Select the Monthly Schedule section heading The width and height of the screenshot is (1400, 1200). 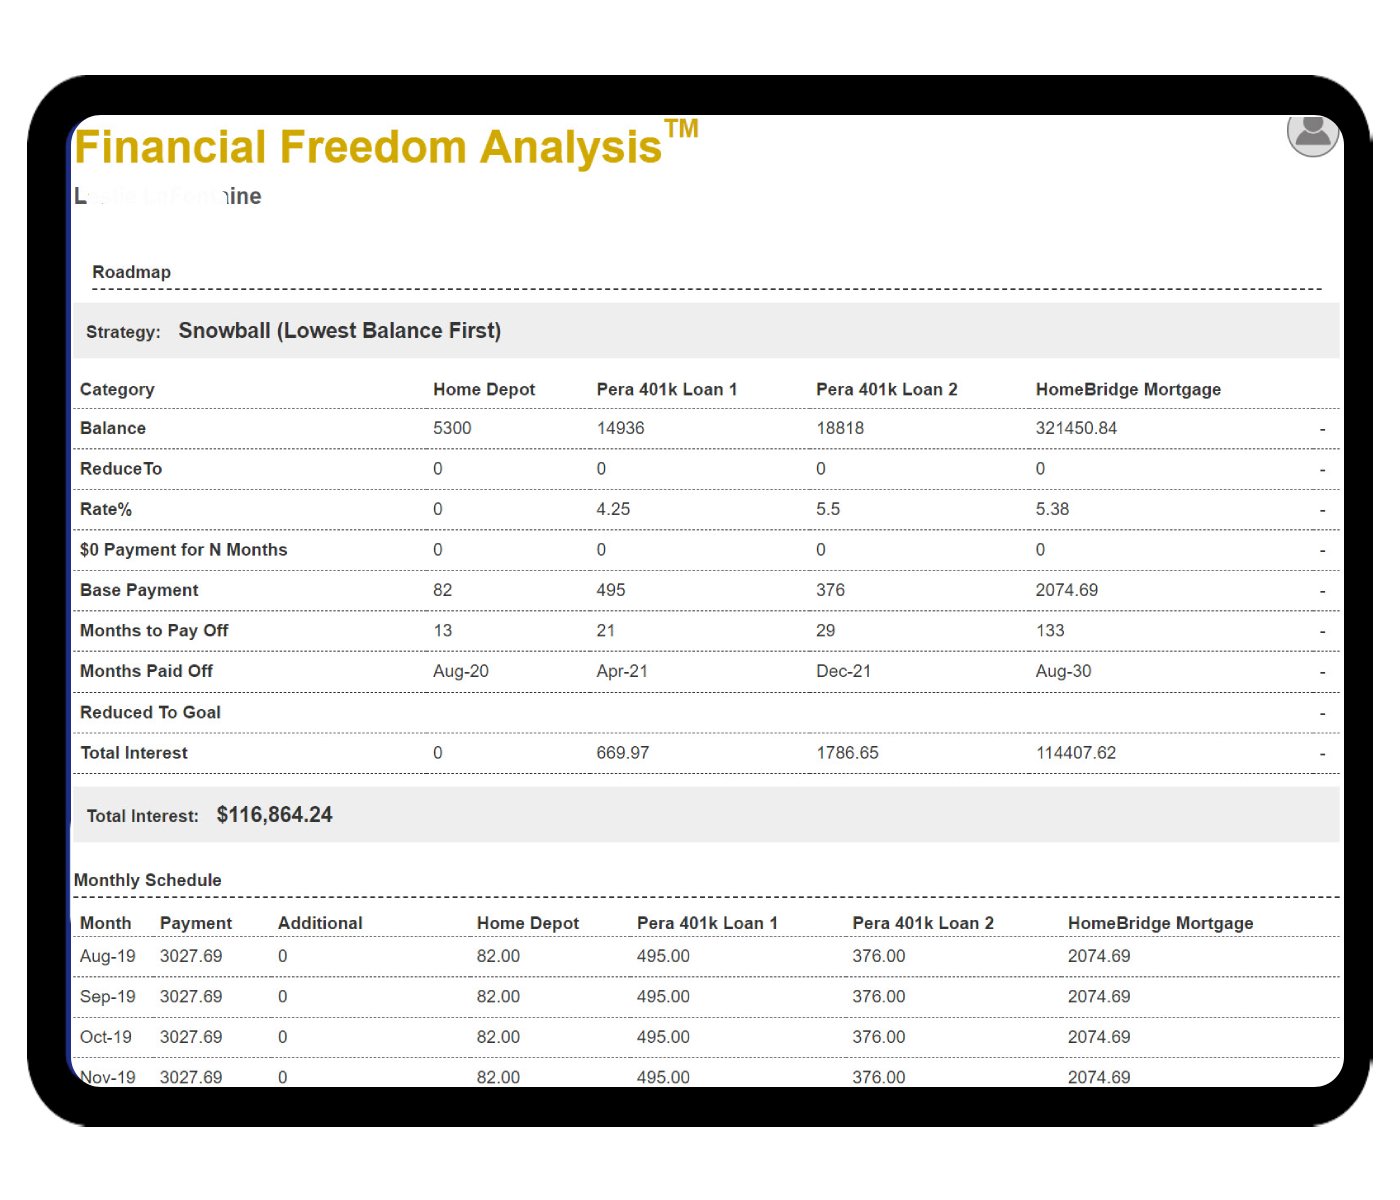(x=147, y=880)
